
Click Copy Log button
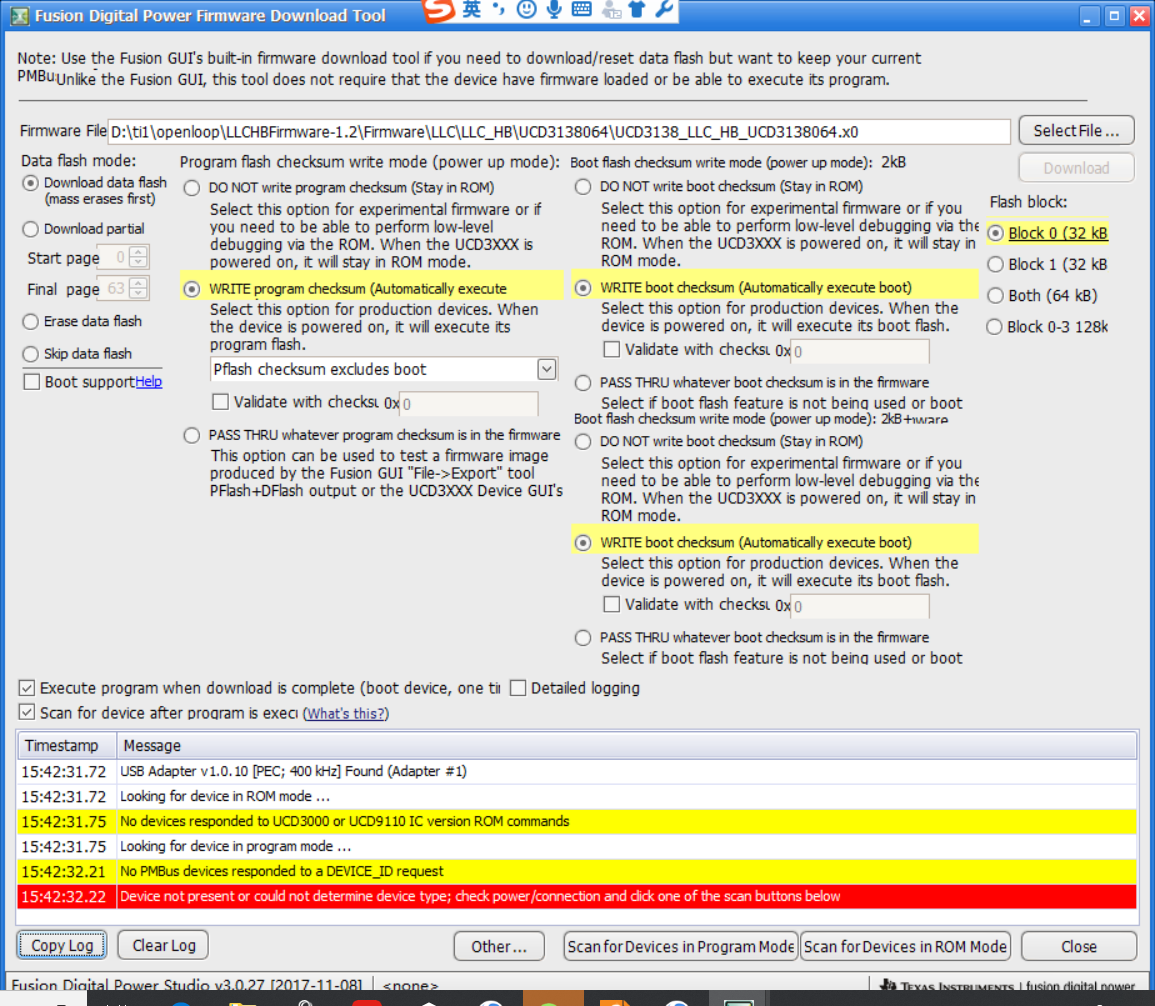click(62, 946)
